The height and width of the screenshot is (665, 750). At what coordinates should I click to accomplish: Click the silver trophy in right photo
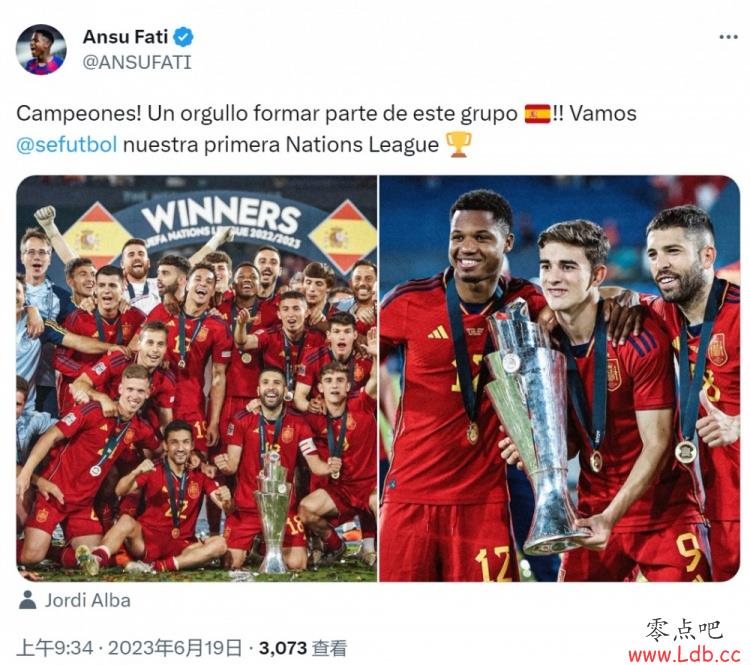[532, 428]
